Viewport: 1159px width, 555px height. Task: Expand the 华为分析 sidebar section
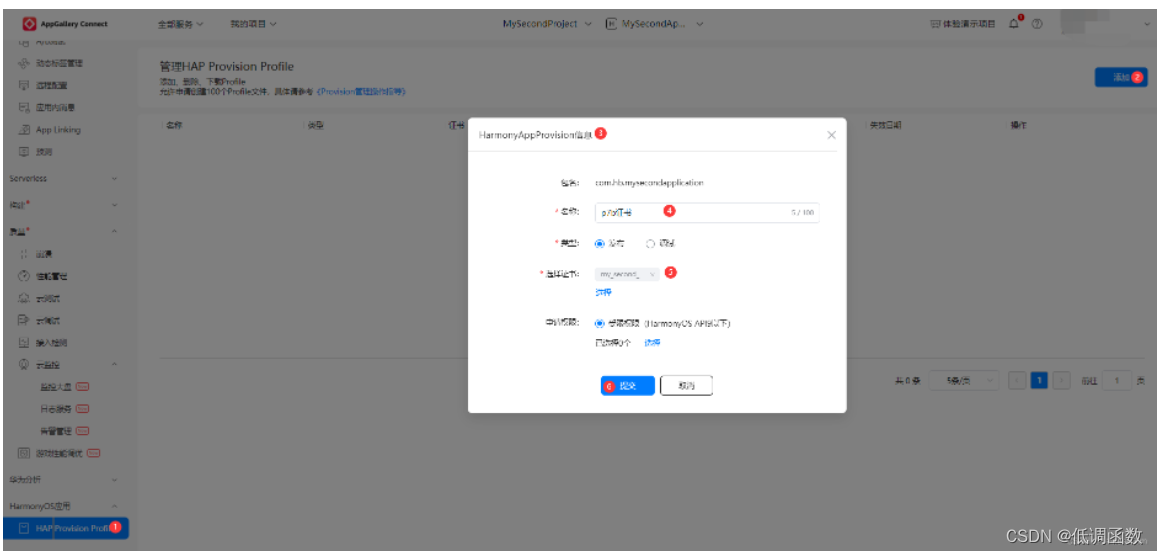(114, 480)
